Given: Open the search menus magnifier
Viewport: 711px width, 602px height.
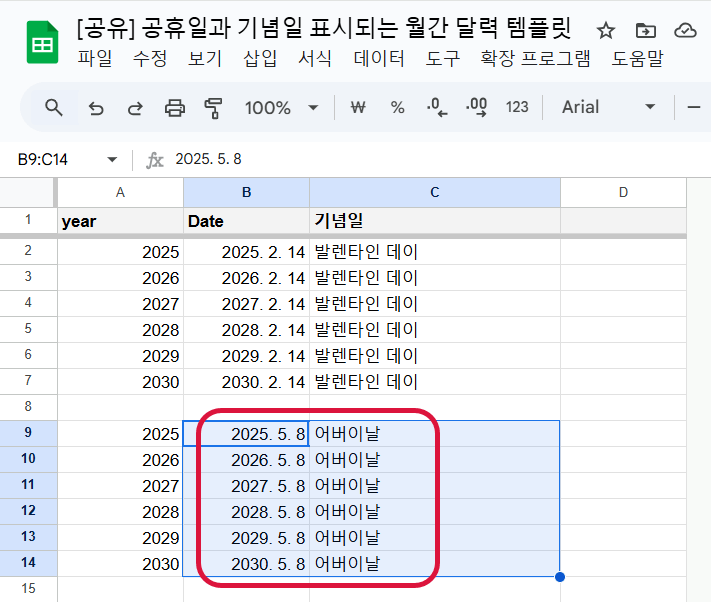Looking at the screenshot, I should [x=54, y=107].
